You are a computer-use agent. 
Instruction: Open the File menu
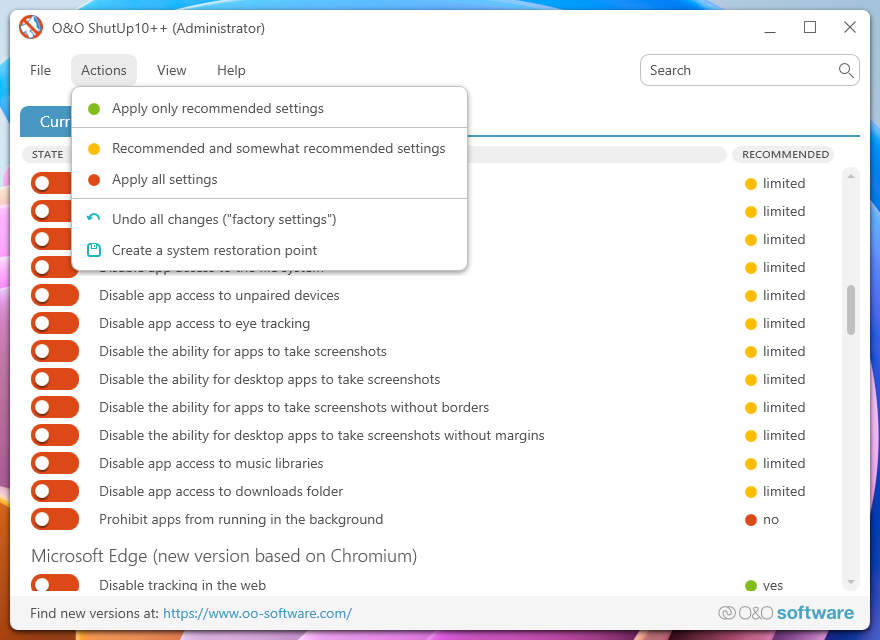(40, 70)
